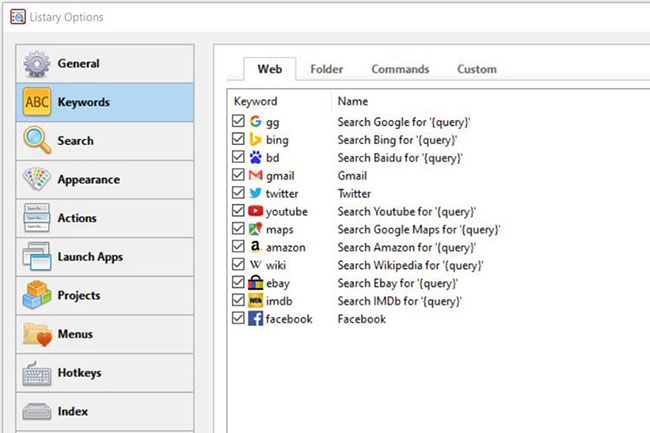Select 'Search Baidu for '{query}'' name
Screen dimensions: 650x433
[400, 158]
